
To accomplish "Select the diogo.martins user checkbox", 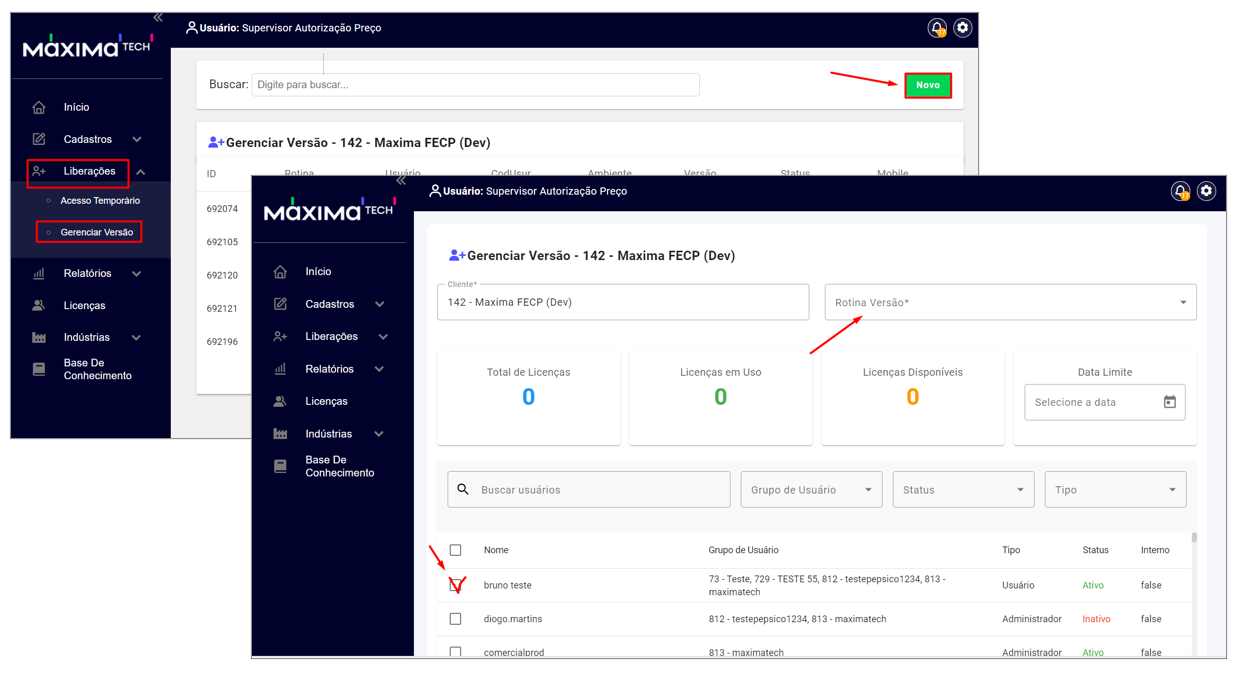I will point(456,619).
